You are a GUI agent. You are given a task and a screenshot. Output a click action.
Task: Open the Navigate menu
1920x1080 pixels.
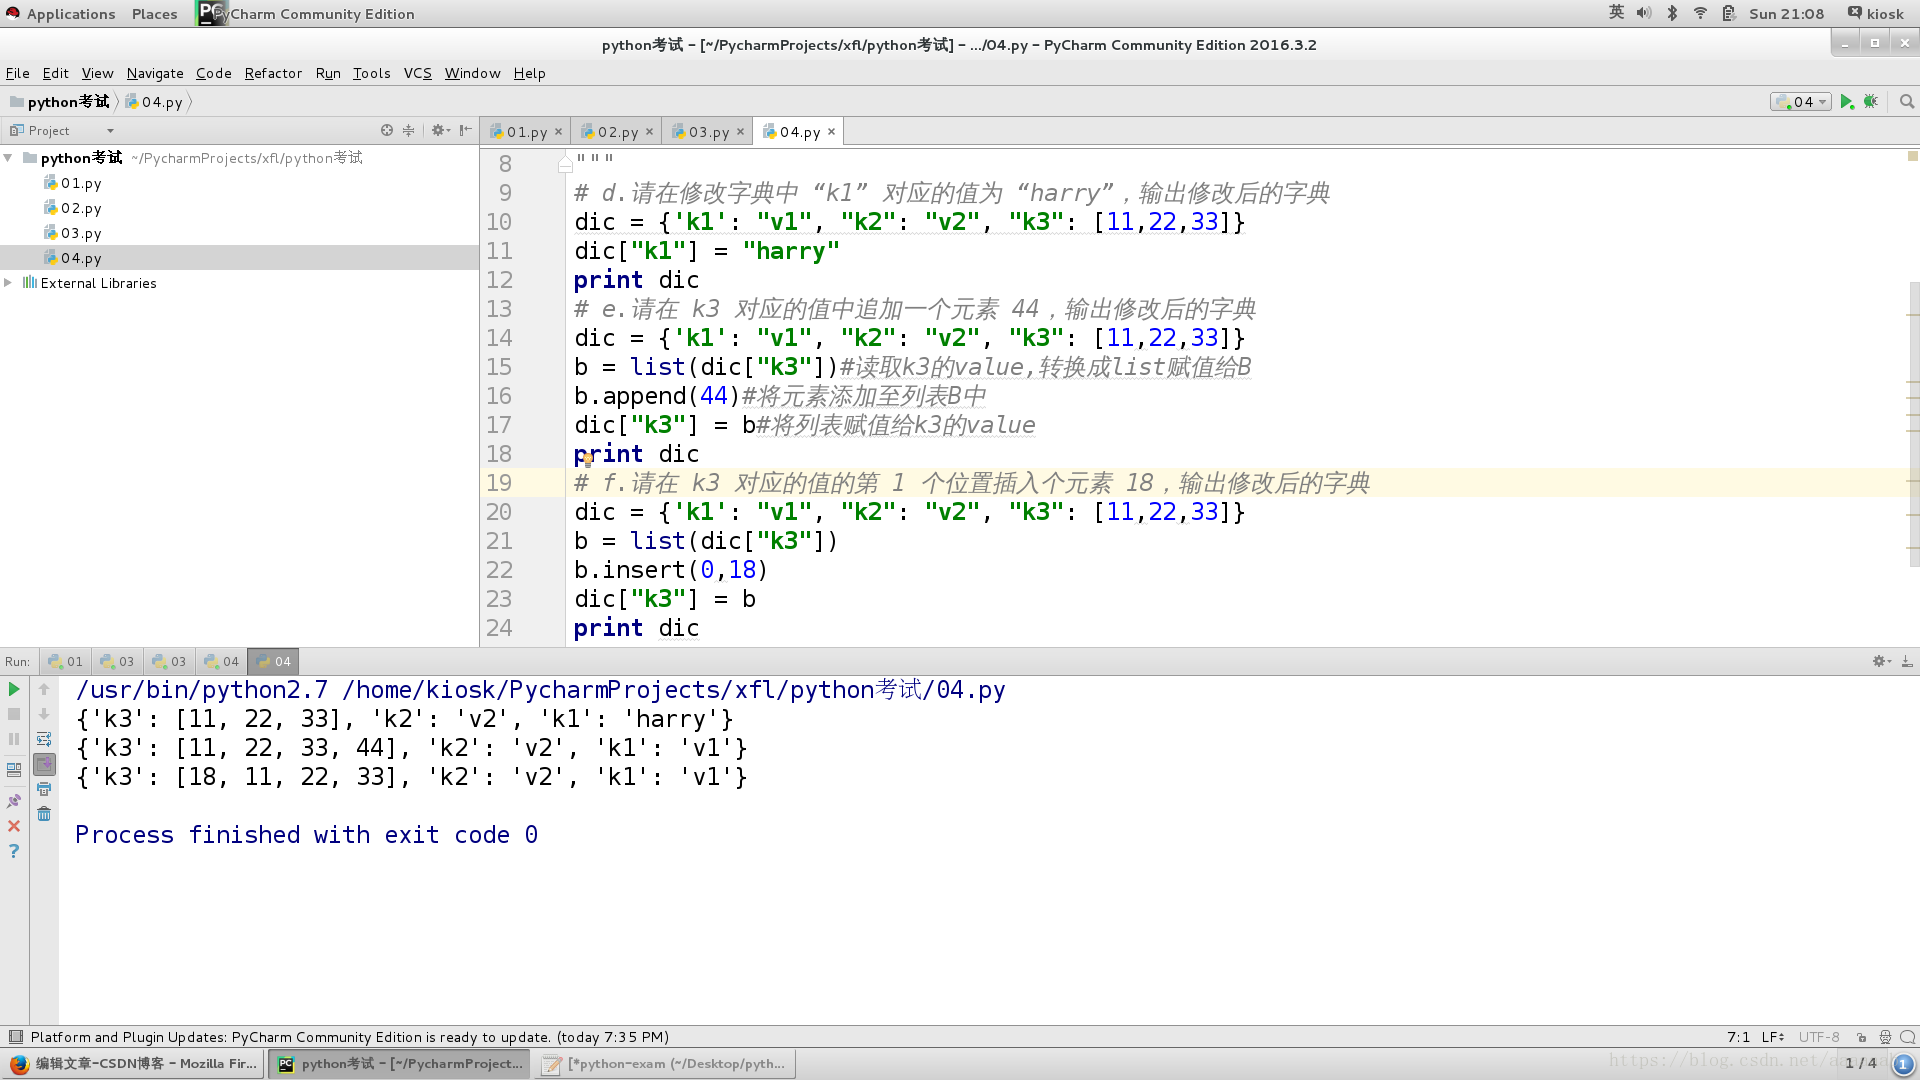point(155,73)
